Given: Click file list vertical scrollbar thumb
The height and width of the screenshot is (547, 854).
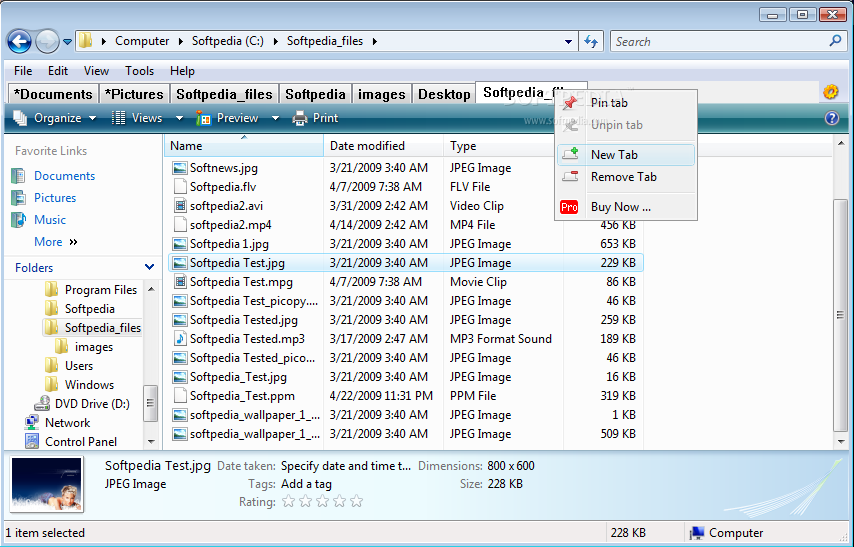Looking at the screenshot, I should (840, 314).
